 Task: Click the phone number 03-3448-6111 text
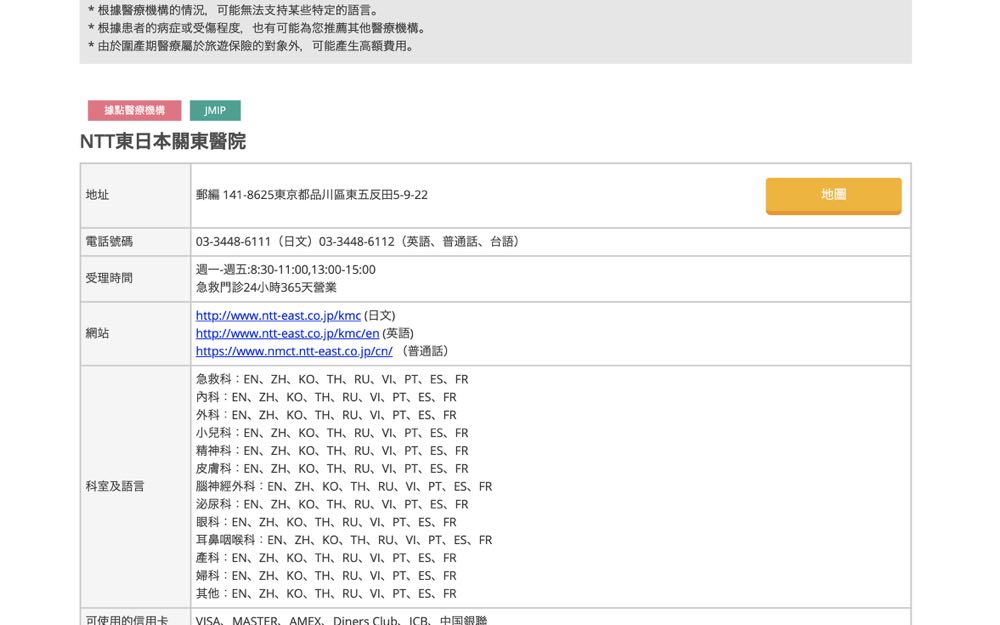(234, 242)
